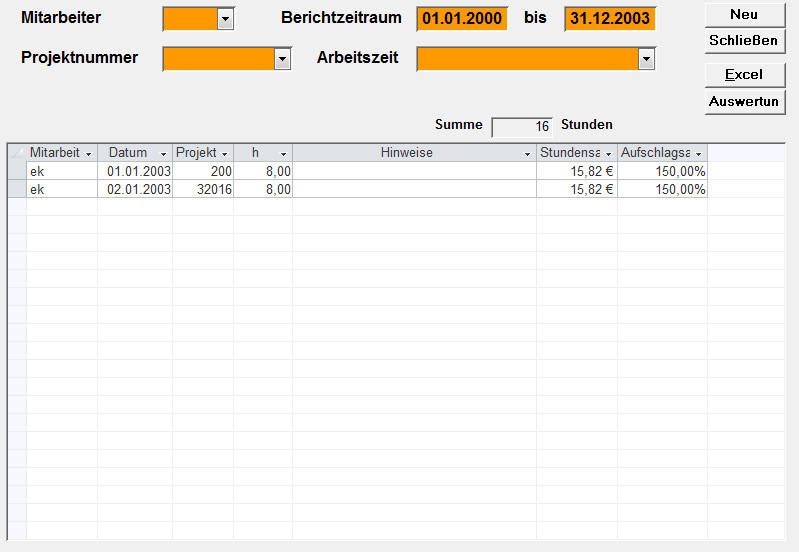The width and height of the screenshot is (799, 552).
Task: Click the project cell 32016
Action: coord(203,189)
